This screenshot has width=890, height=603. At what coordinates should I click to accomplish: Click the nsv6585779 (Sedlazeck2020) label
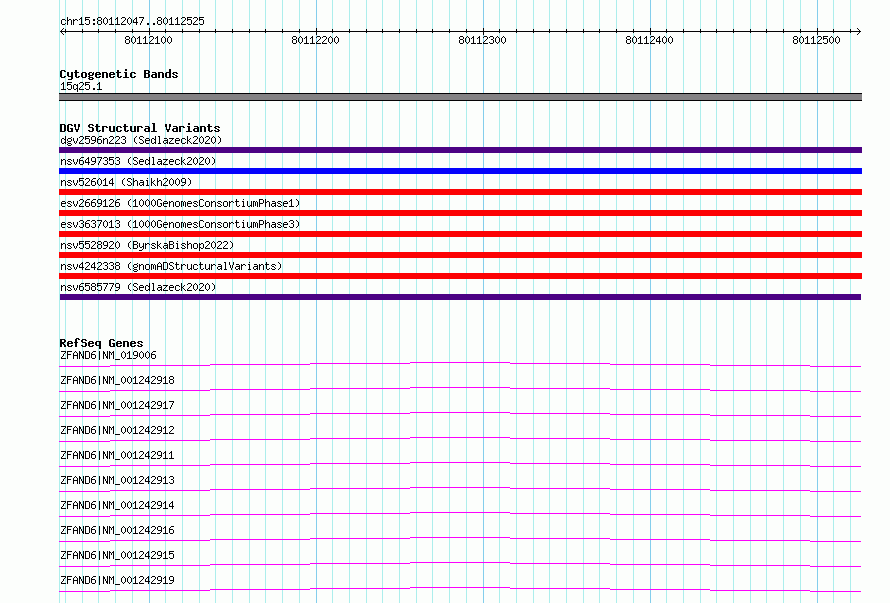point(138,287)
